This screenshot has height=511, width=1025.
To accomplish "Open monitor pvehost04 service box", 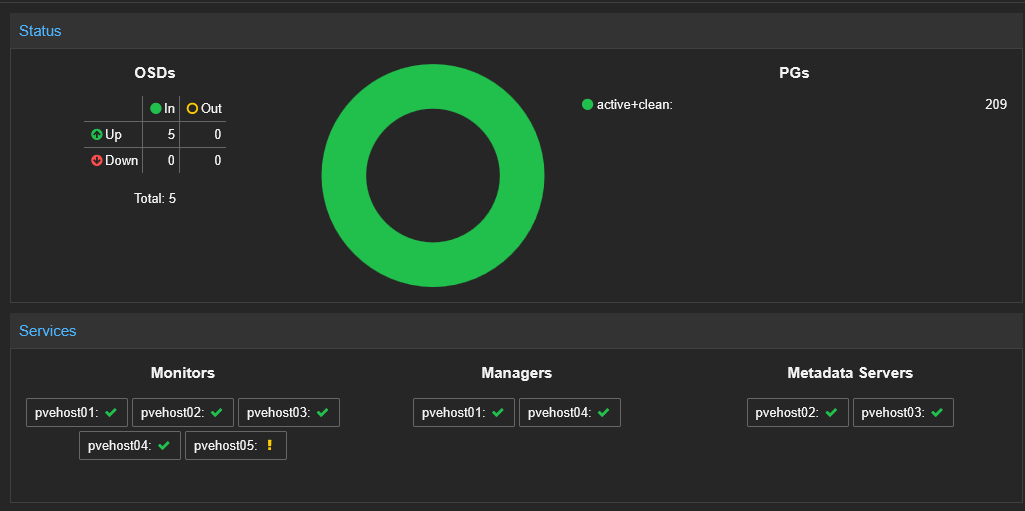I will tap(130, 446).
